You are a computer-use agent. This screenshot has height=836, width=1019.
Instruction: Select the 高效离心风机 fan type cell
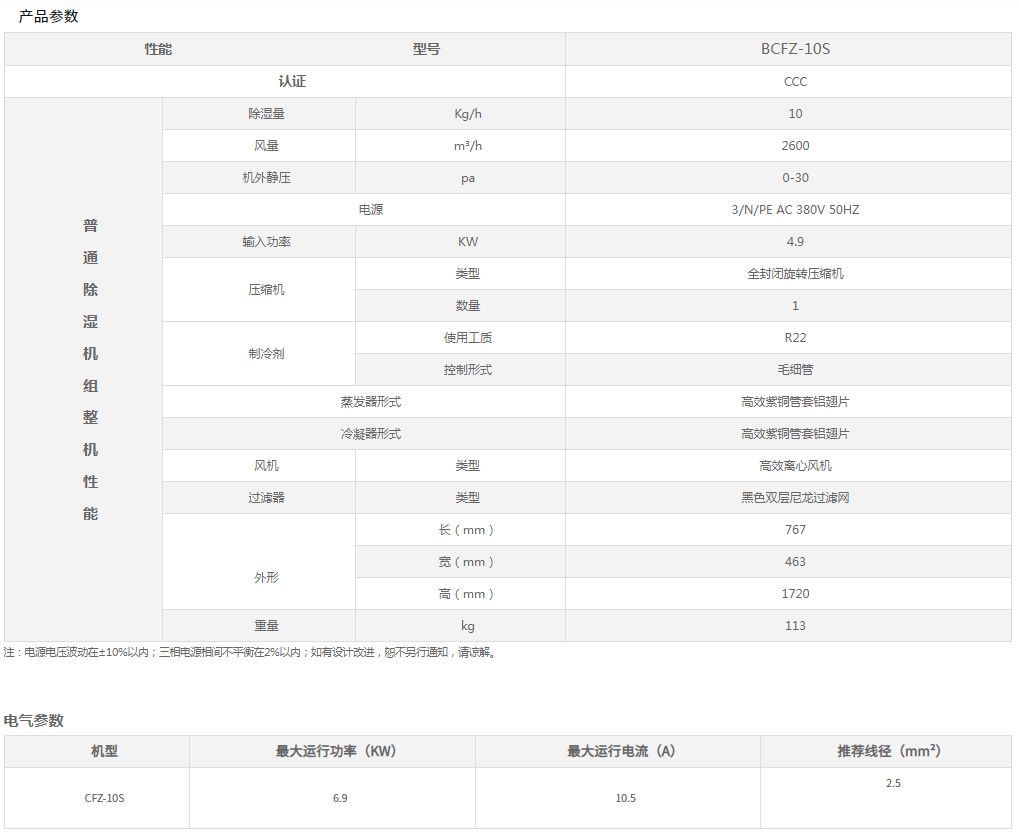795,466
